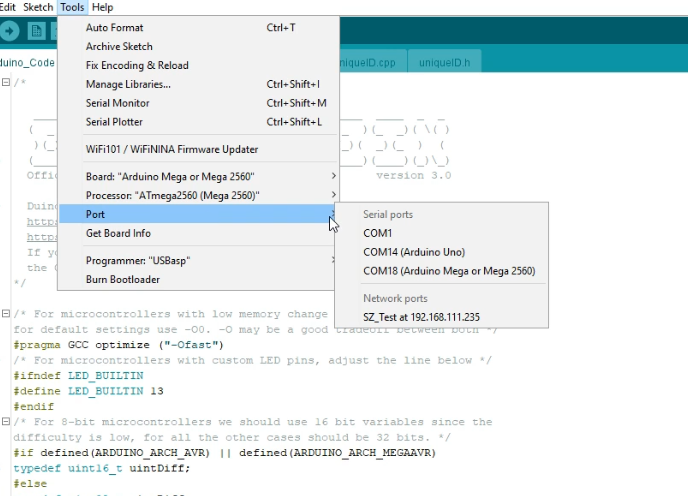
Task: Click the #define LED_BUILTIN 13 line
Action: [88, 391]
